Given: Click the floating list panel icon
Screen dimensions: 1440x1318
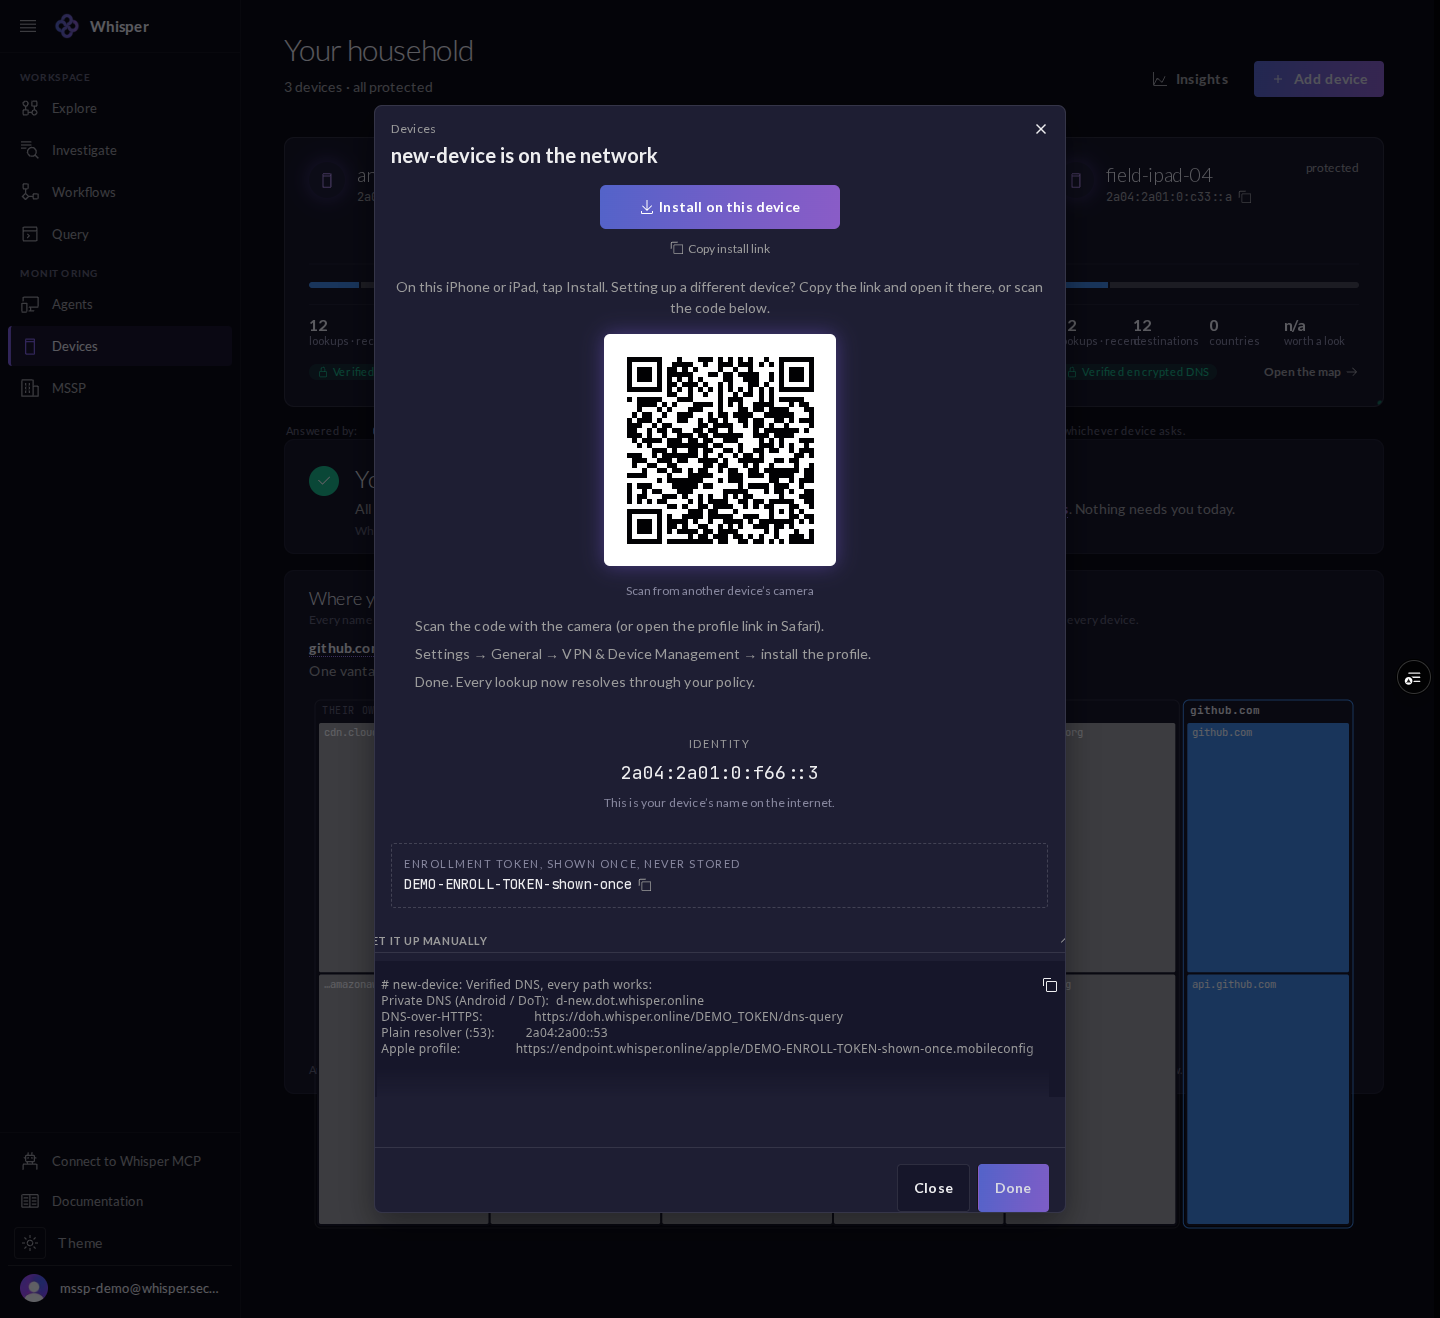Looking at the screenshot, I should coord(1414,678).
